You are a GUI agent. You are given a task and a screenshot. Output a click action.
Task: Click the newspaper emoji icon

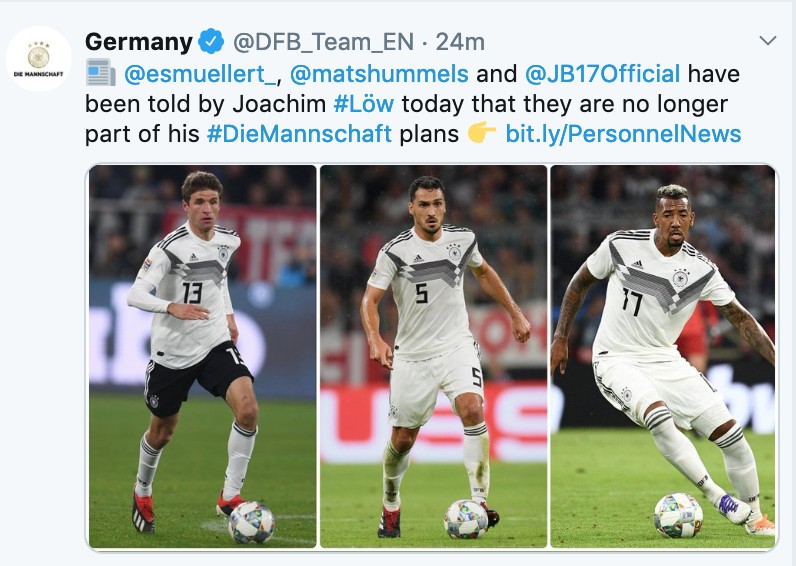coord(101,73)
